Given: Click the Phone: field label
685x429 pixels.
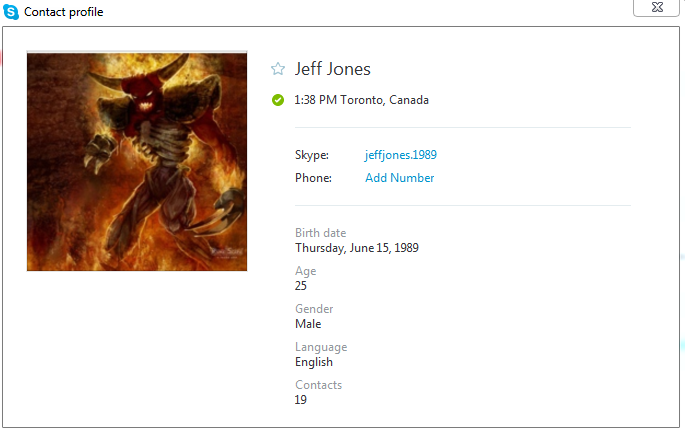Looking at the screenshot, I should [312, 178].
